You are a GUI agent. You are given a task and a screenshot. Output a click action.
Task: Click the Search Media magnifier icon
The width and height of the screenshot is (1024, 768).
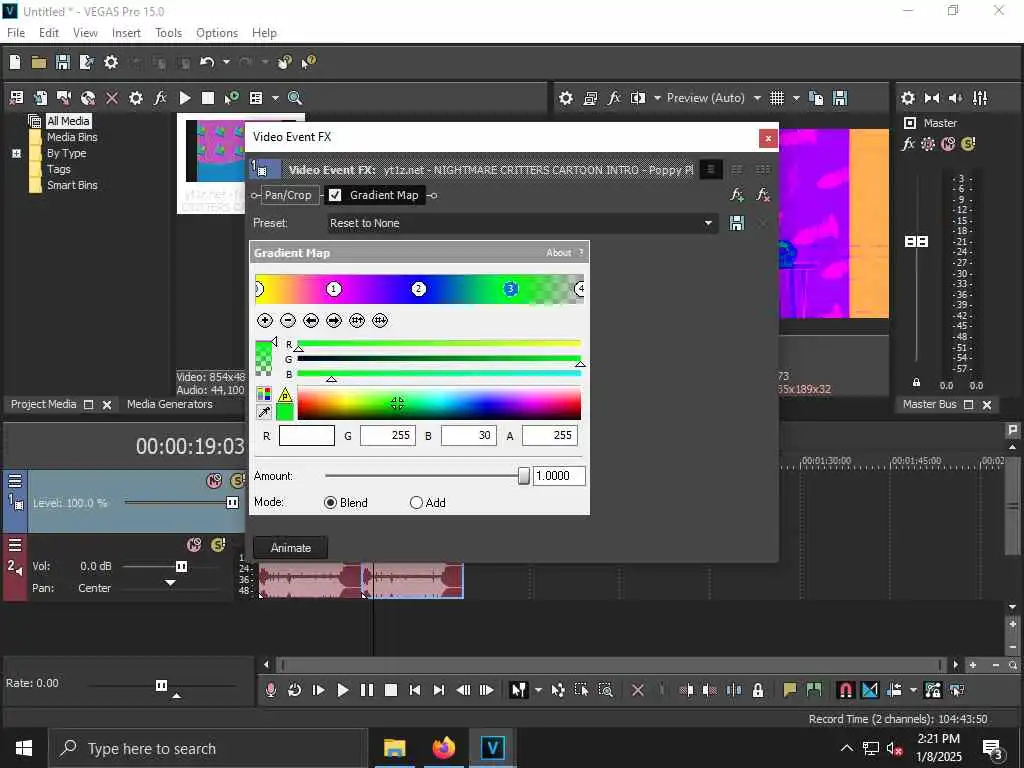[x=295, y=98]
